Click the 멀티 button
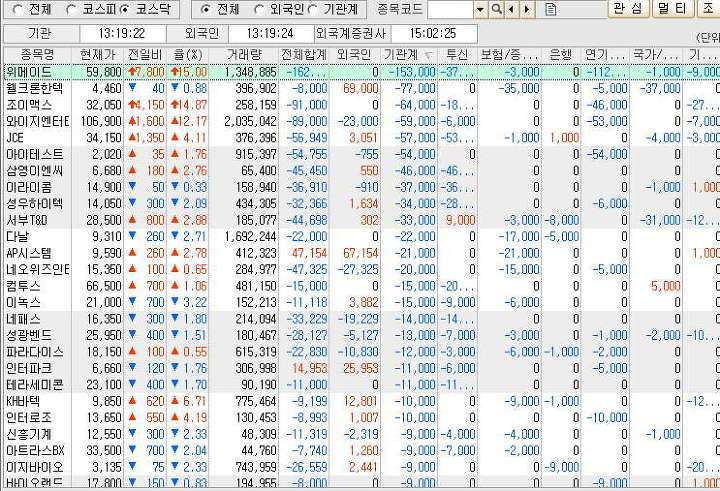This screenshot has width=720, height=491. (672, 8)
